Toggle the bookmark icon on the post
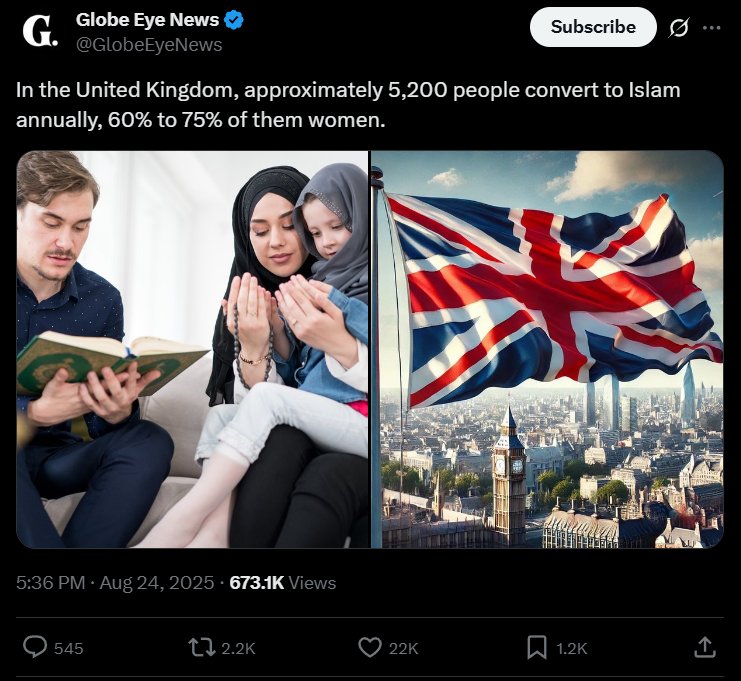 tap(537, 647)
